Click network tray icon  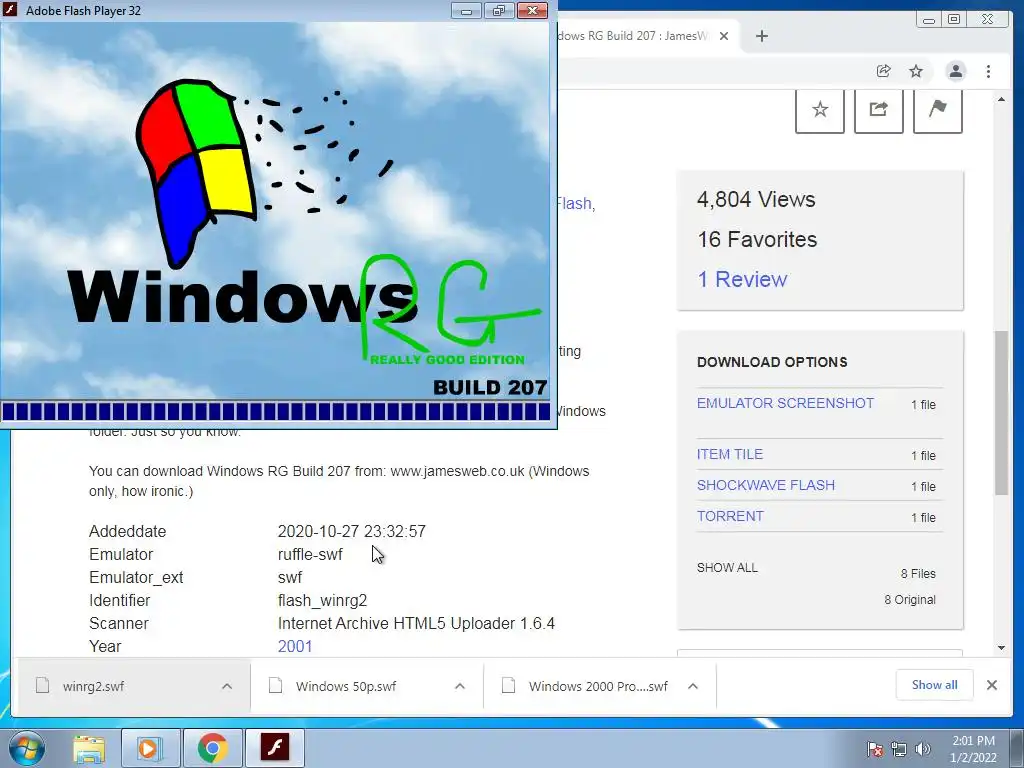(x=899, y=749)
